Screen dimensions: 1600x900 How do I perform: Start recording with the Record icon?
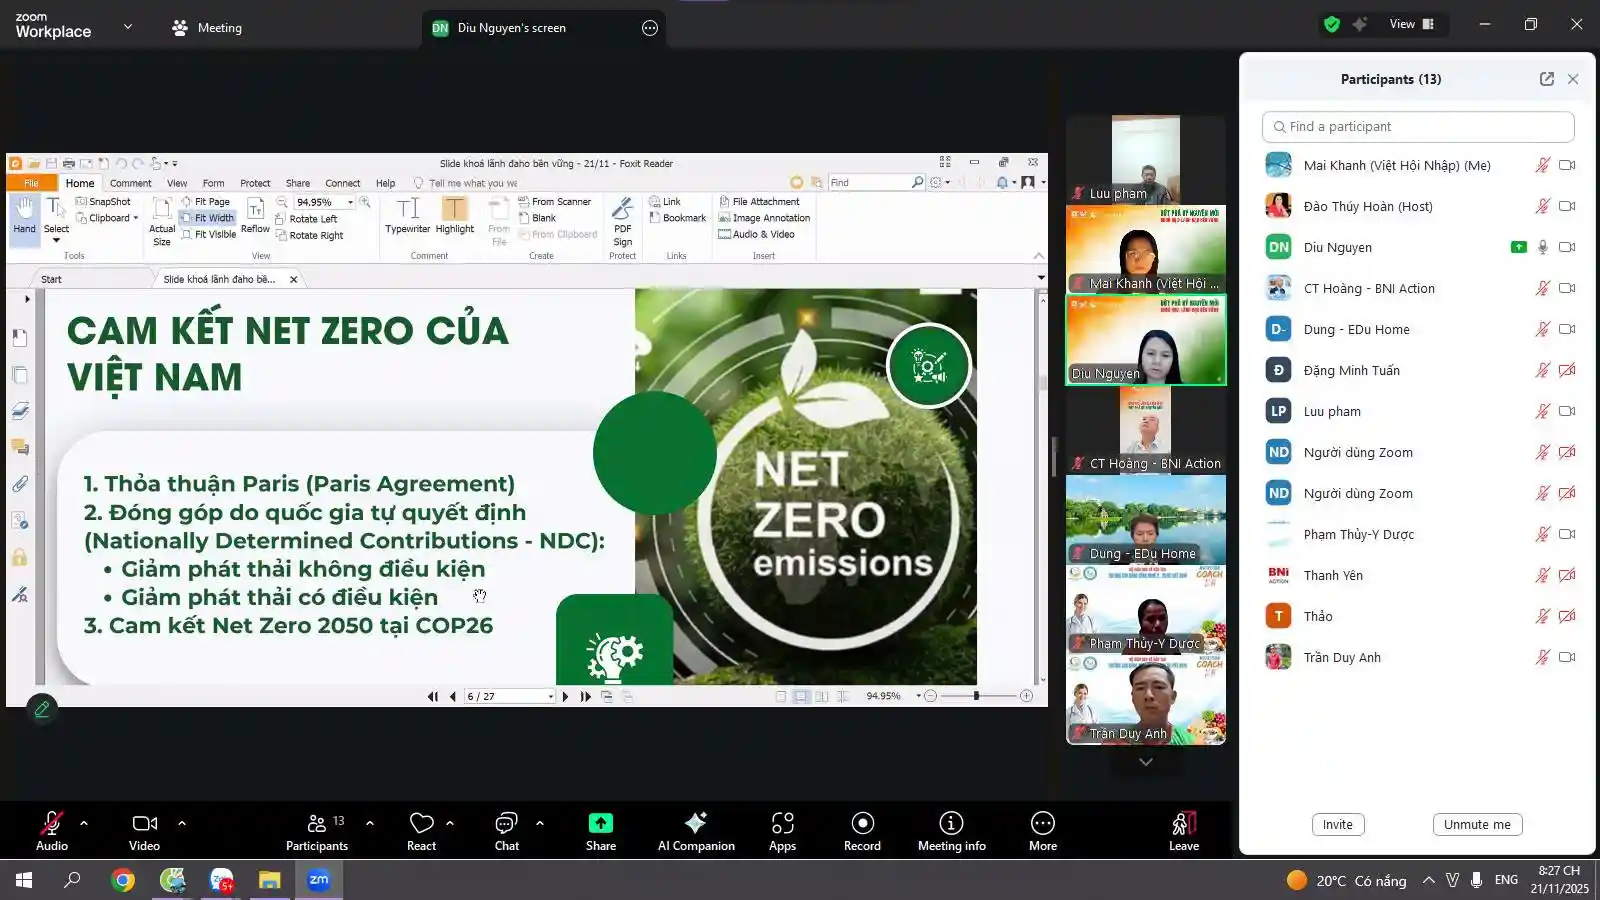(x=862, y=823)
